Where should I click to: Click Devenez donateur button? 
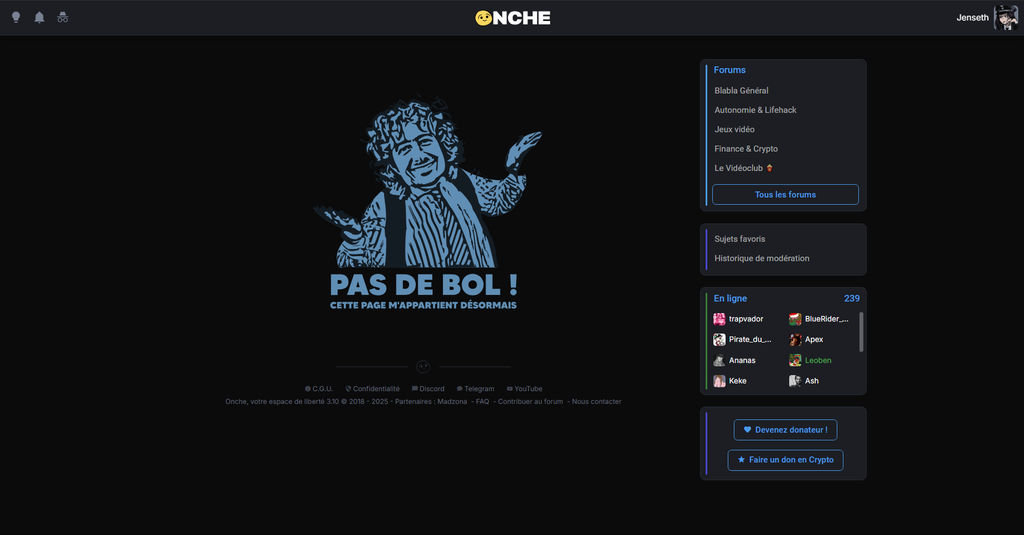click(x=785, y=430)
